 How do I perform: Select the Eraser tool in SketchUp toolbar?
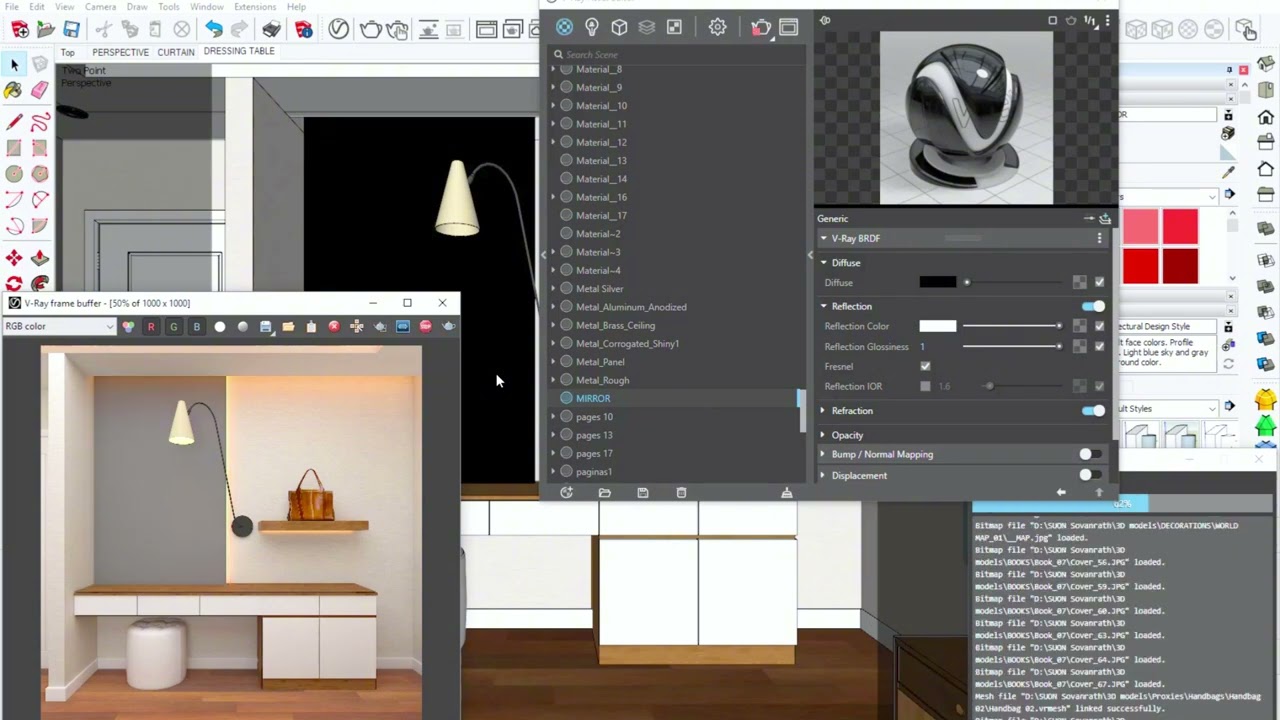[39, 91]
